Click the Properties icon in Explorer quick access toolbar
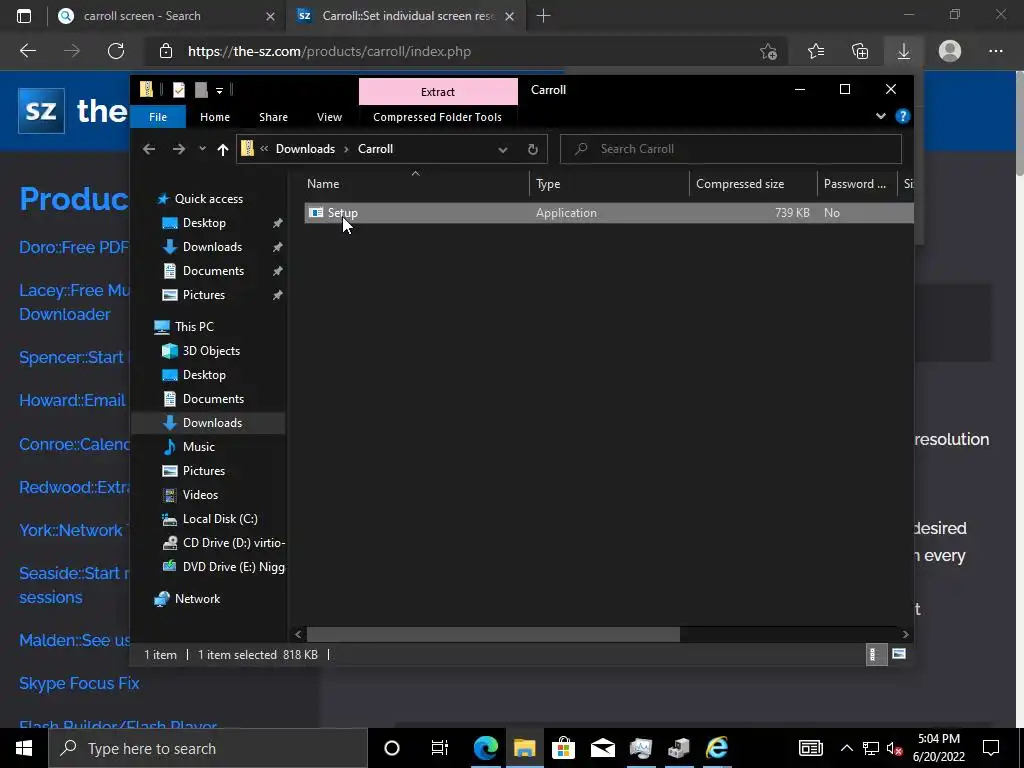Image resolution: width=1024 pixels, height=768 pixels. [x=178, y=89]
